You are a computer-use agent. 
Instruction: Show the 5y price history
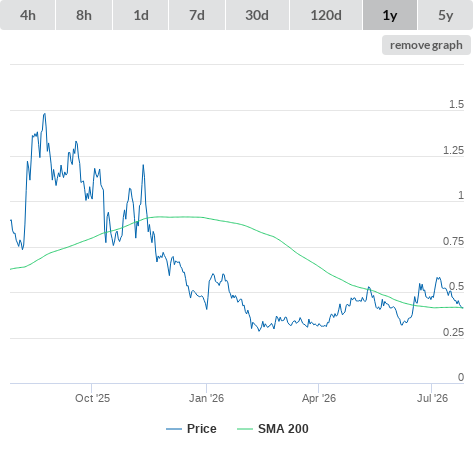click(x=446, y=15)
